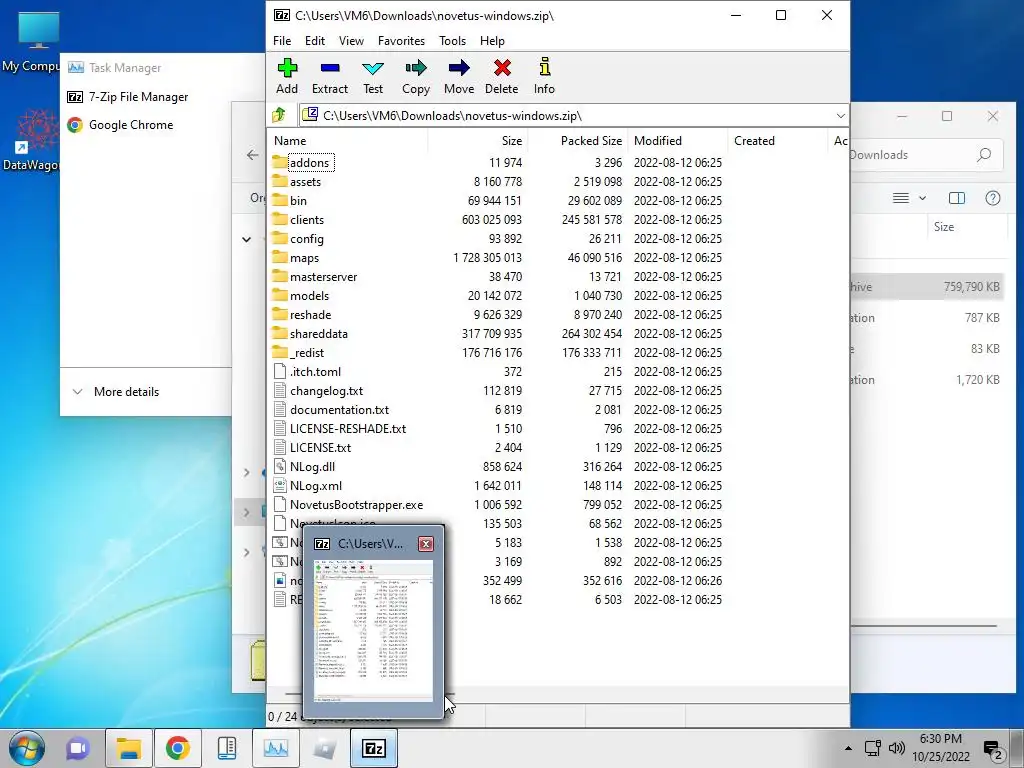This screenshot has width=1024, height=768.
Task: Select the bin folder
Action: (x=298, y=200)
